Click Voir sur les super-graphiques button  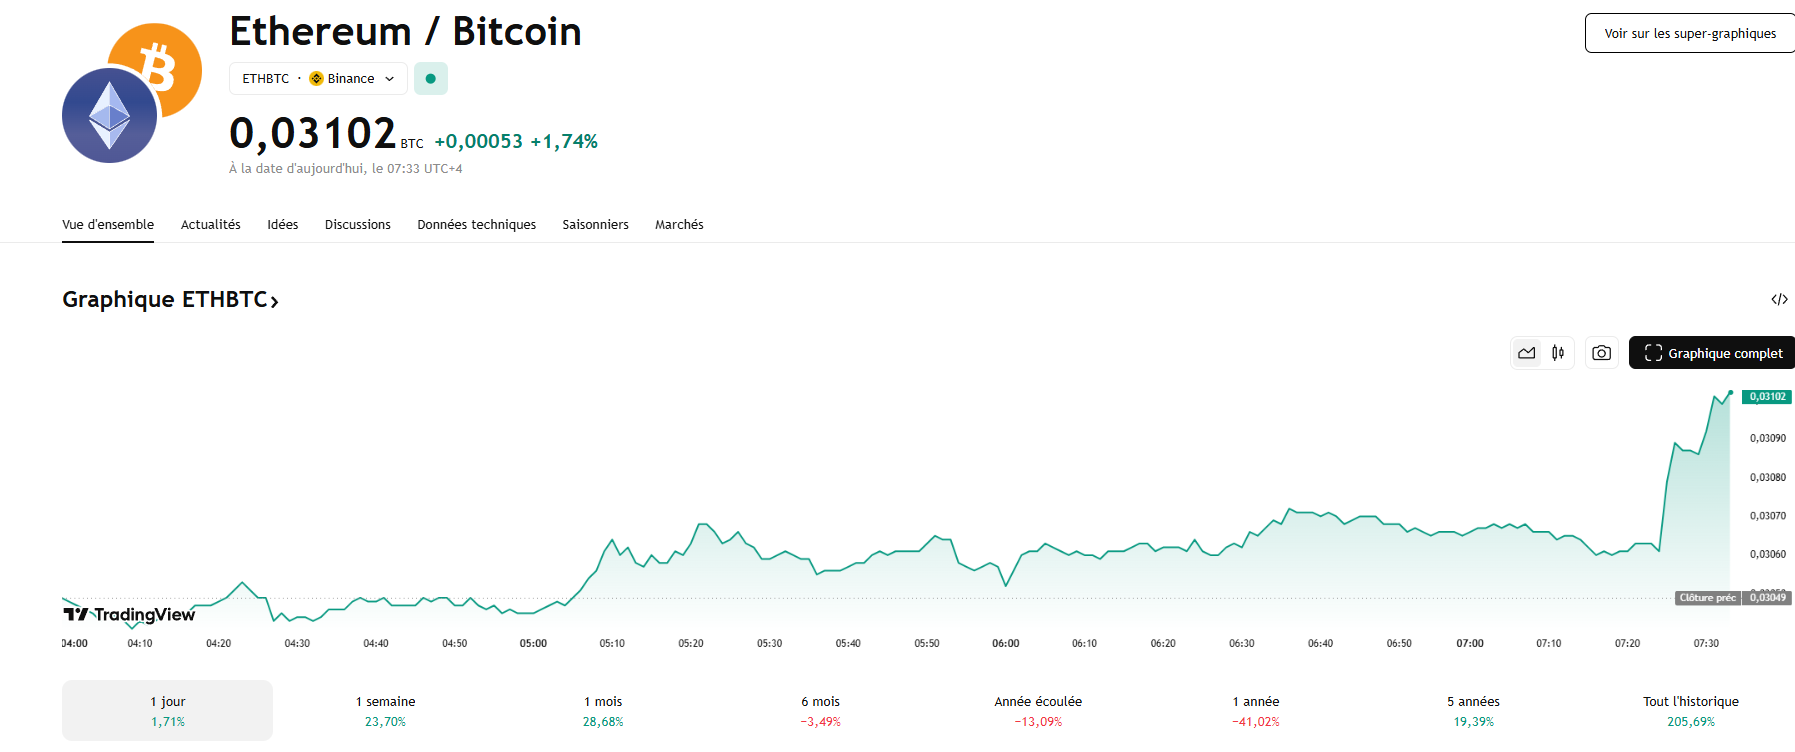1690,33
